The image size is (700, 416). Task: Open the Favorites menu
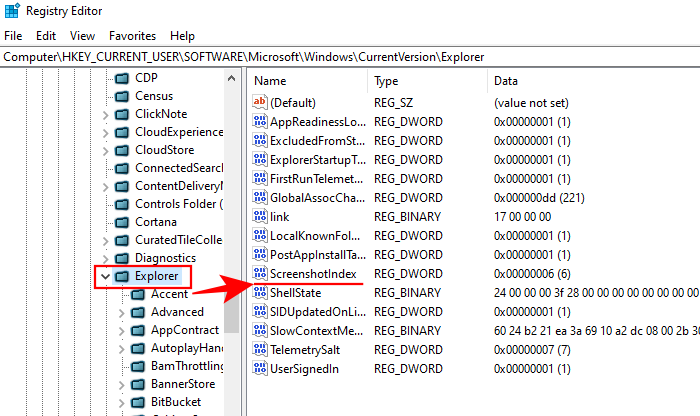[x=132, y=36]
